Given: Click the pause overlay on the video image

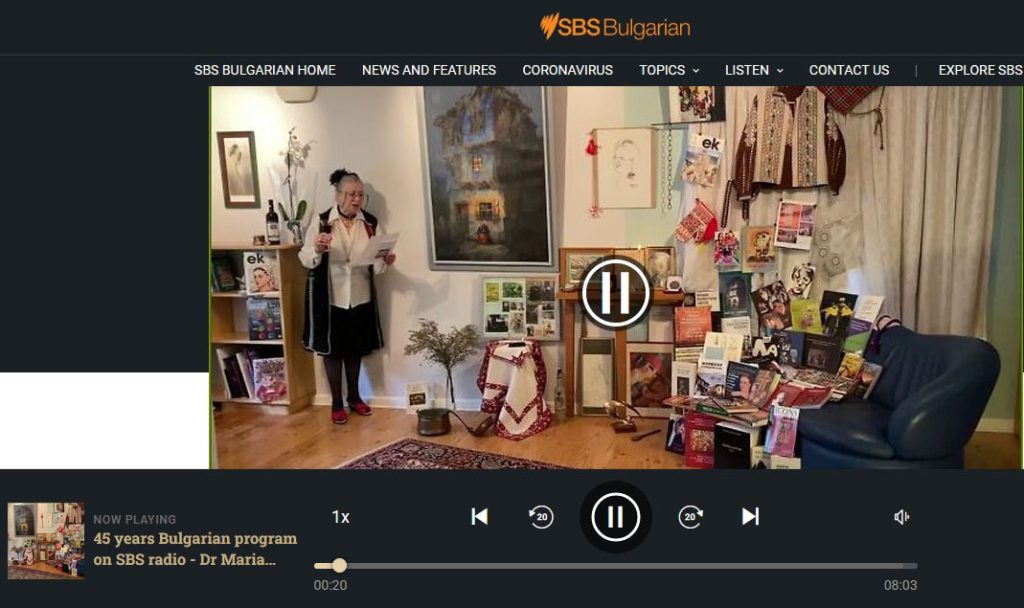Looking at the screenshot, I should click(615, 293).
